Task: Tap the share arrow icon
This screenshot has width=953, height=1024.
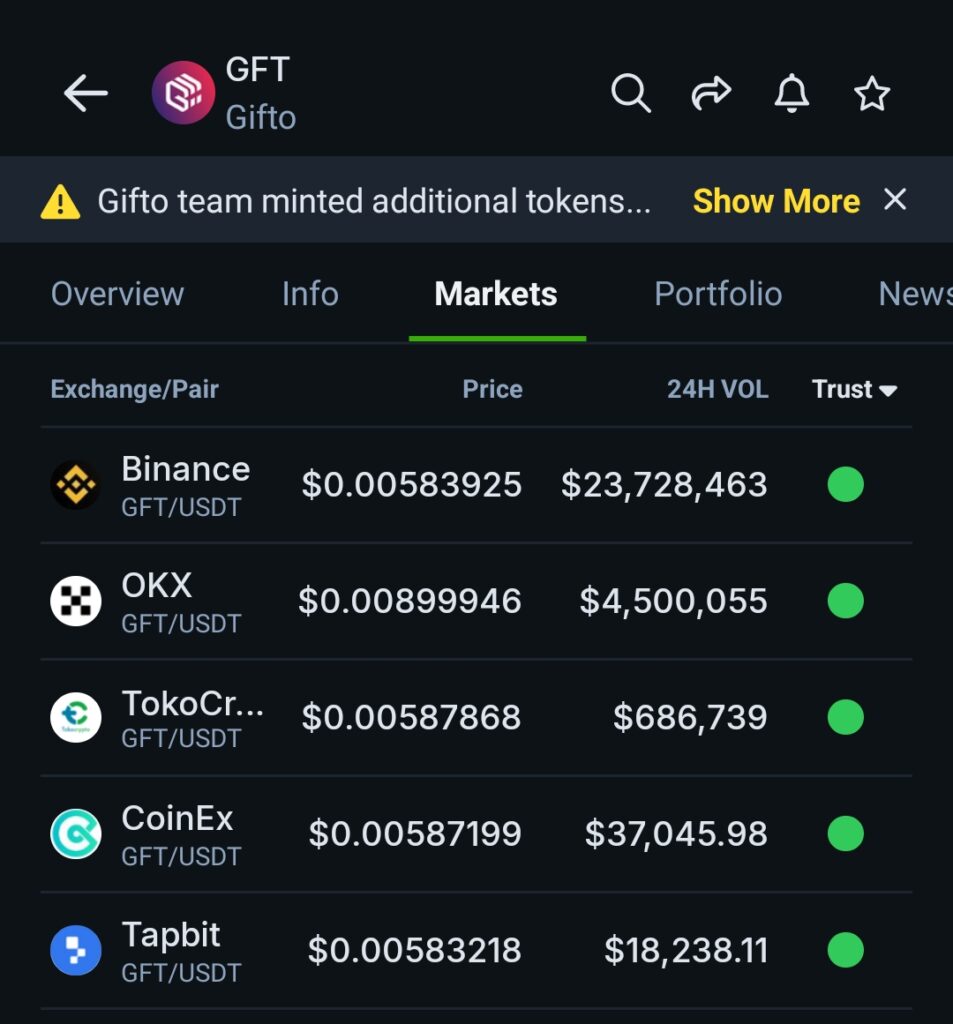Action: 711,93
